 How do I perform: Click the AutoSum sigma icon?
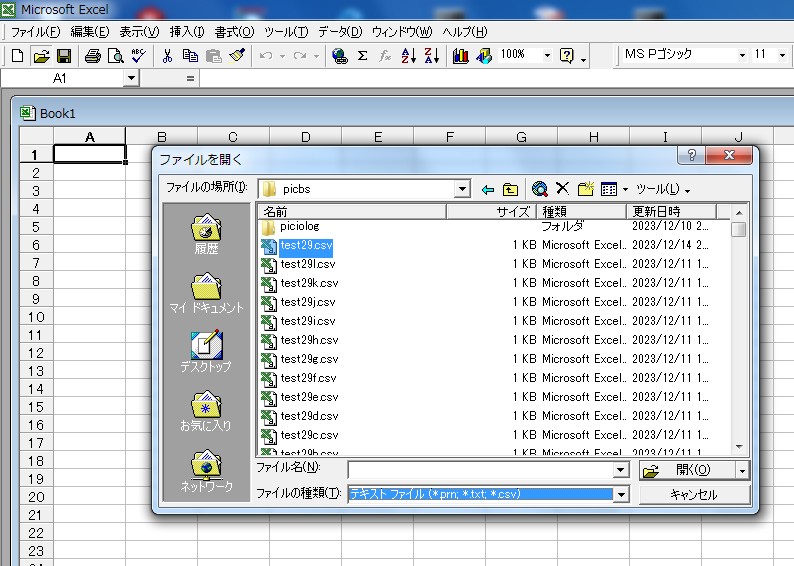[x=363, y=56]
